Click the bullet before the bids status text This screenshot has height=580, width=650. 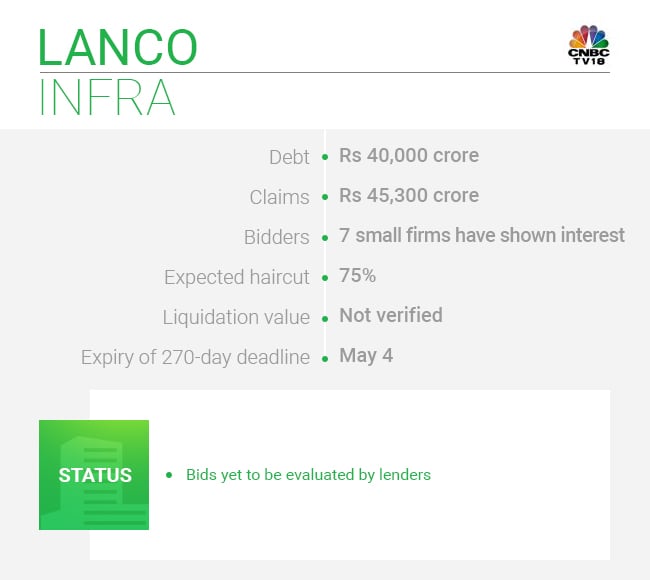click(x=169, y=475)
